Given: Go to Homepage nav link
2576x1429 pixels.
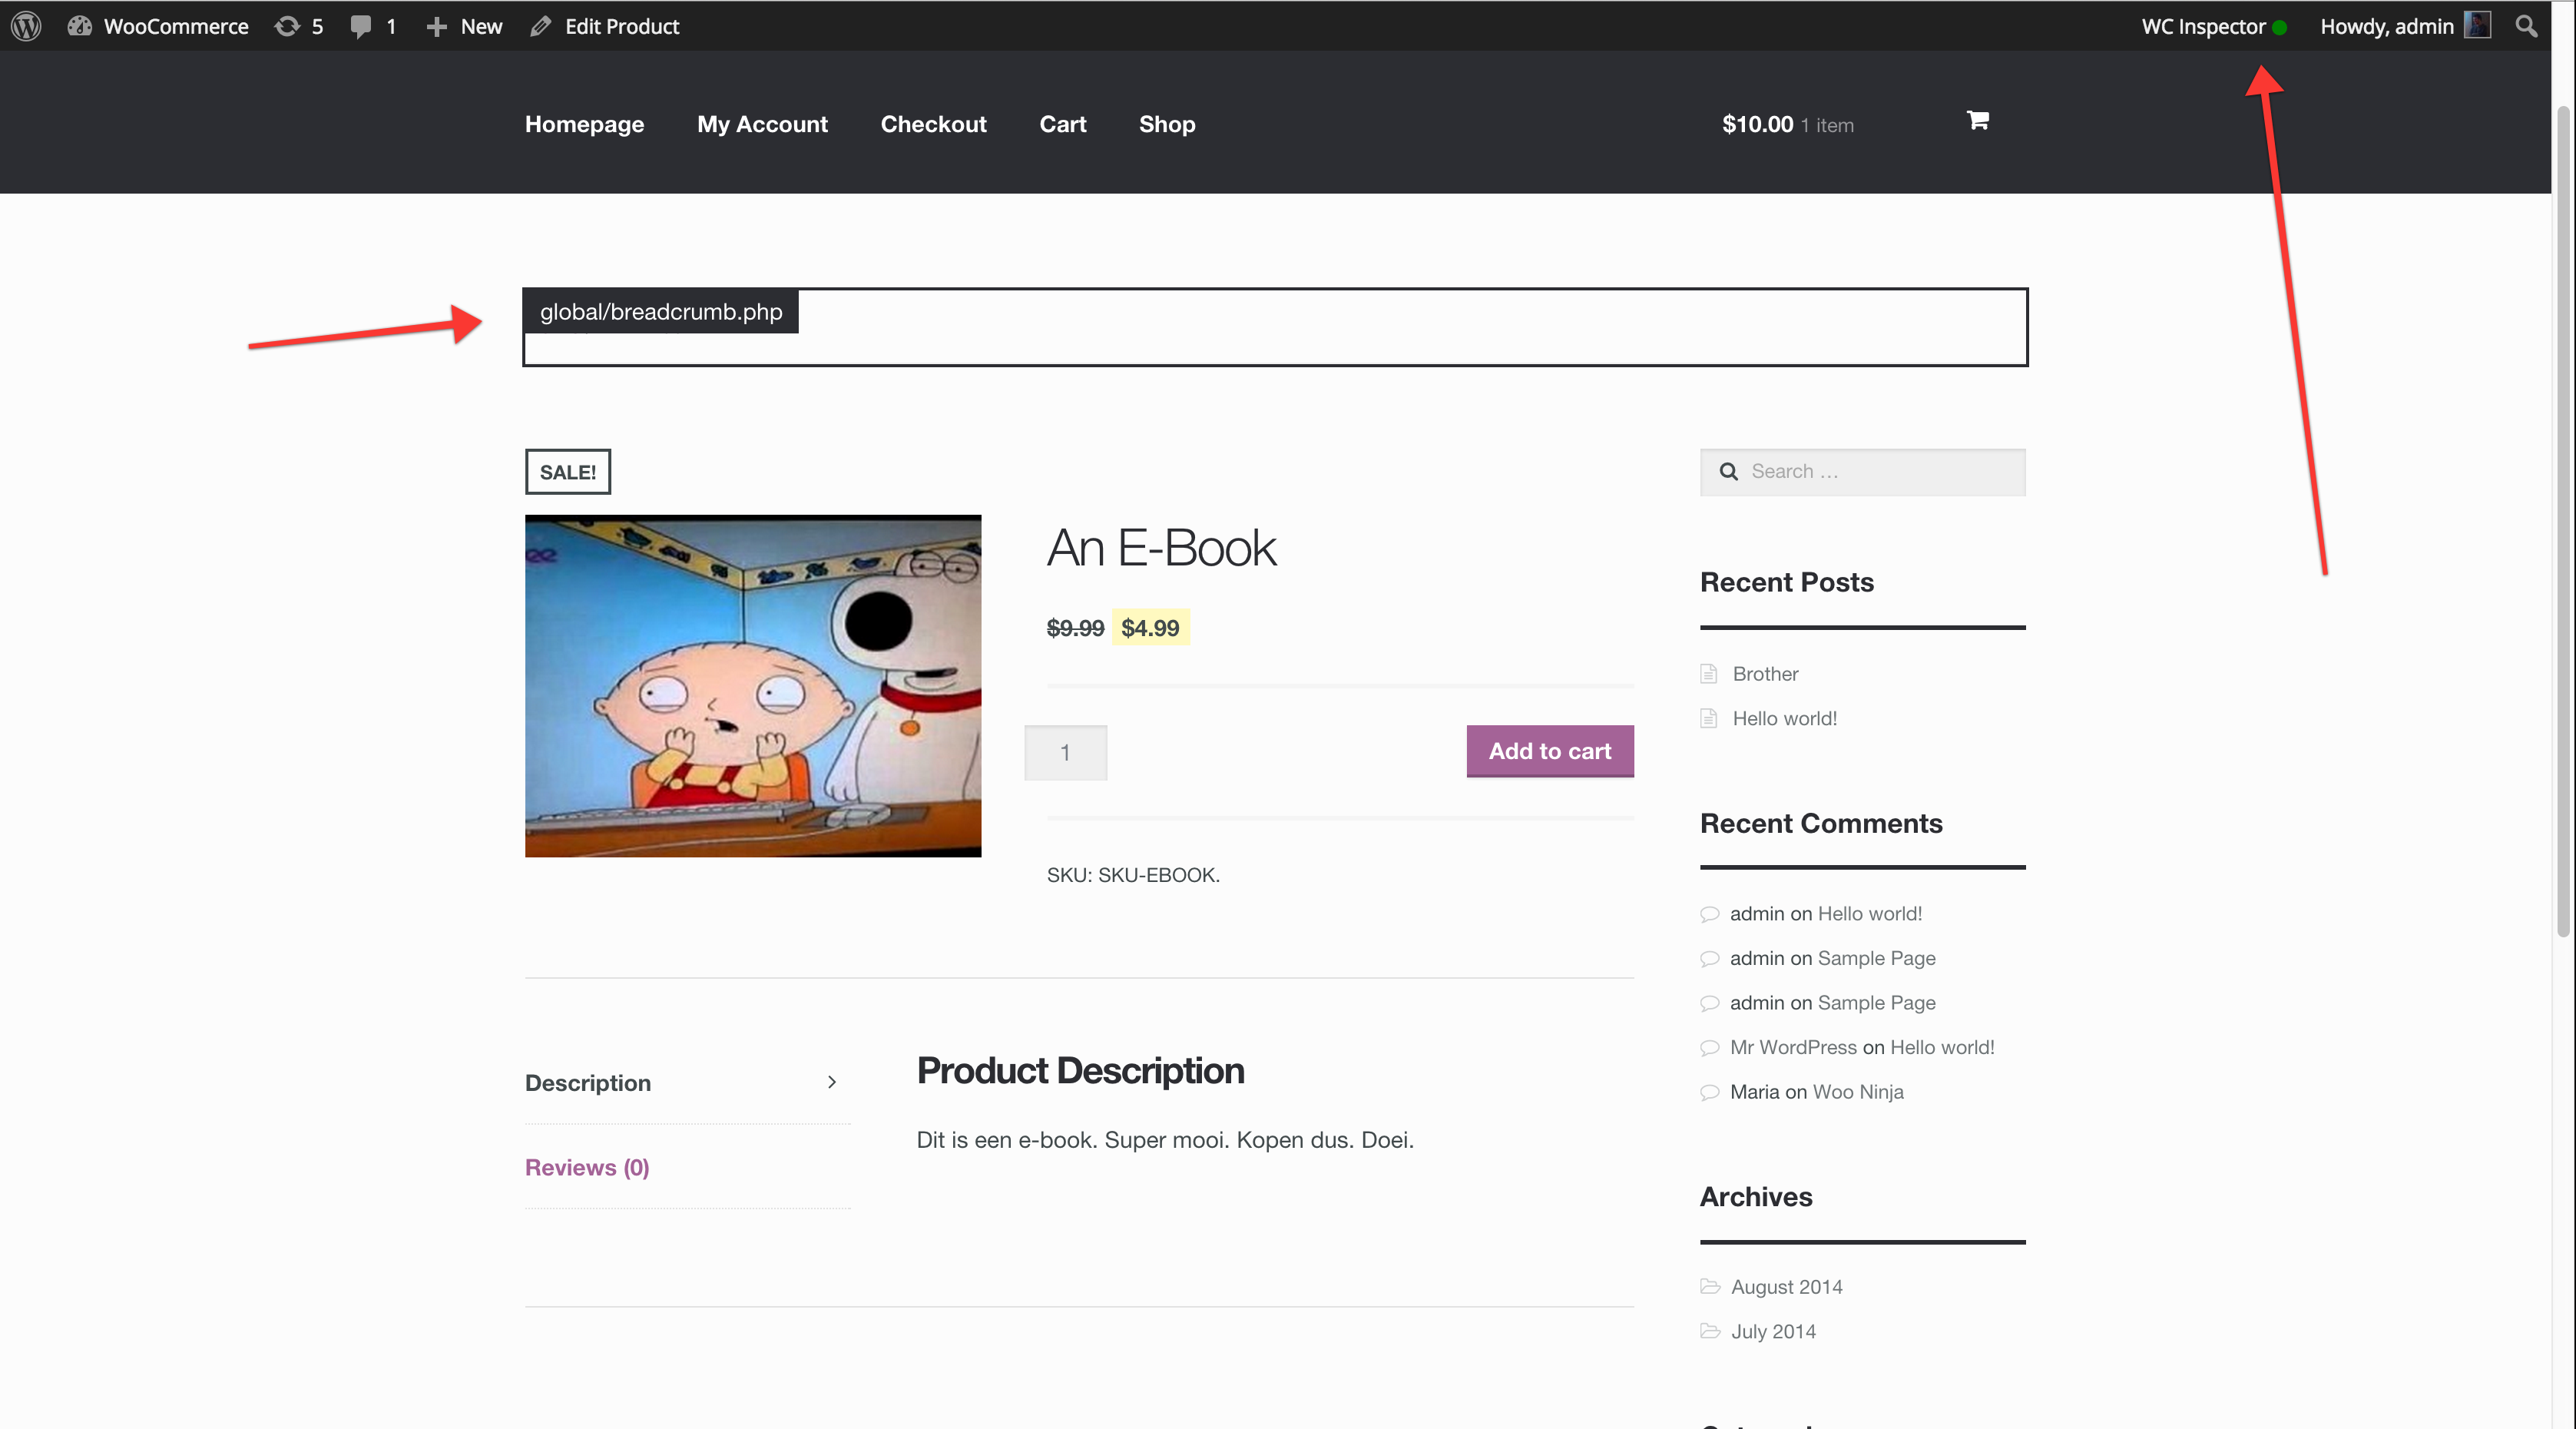Looking at the screenshot, I should pos(585,124).
